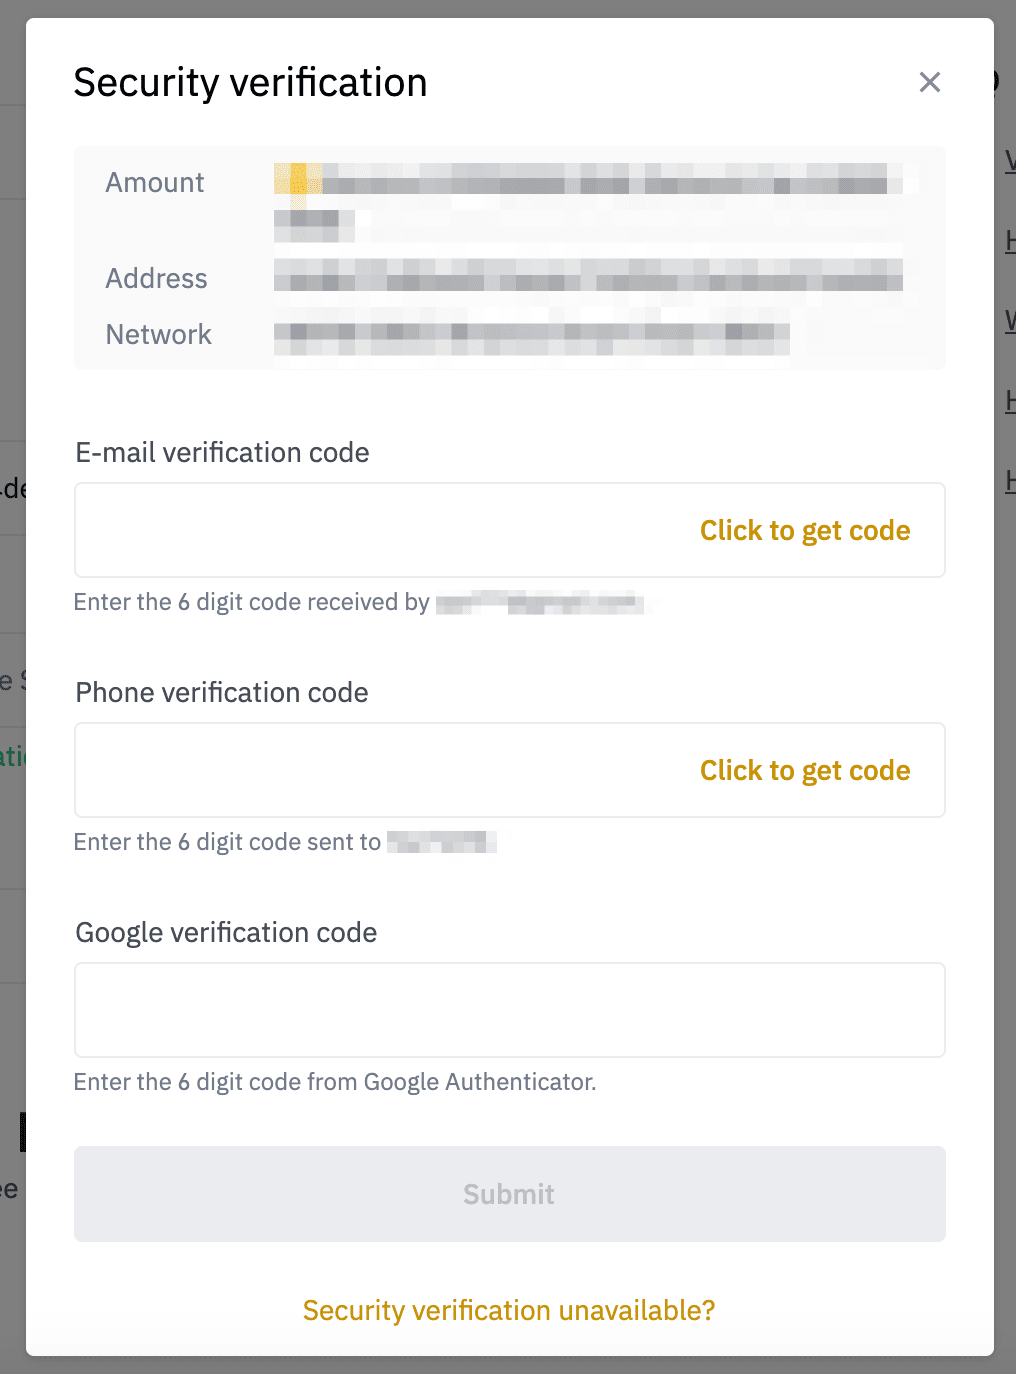Click the Network label
The height and width of the screenshot is (1374, 1016).
[x=159, y=334]
